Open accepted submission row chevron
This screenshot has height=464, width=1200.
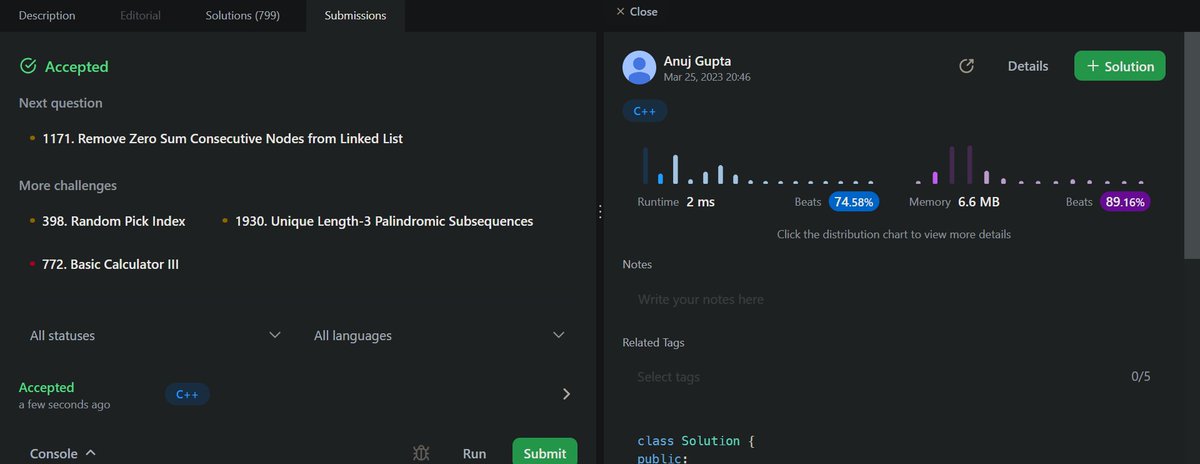566,394
